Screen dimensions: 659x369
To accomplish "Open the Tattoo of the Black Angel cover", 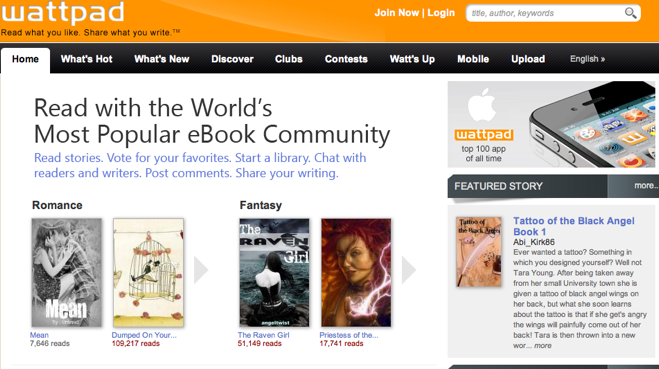I will click(x=479, y=252).
